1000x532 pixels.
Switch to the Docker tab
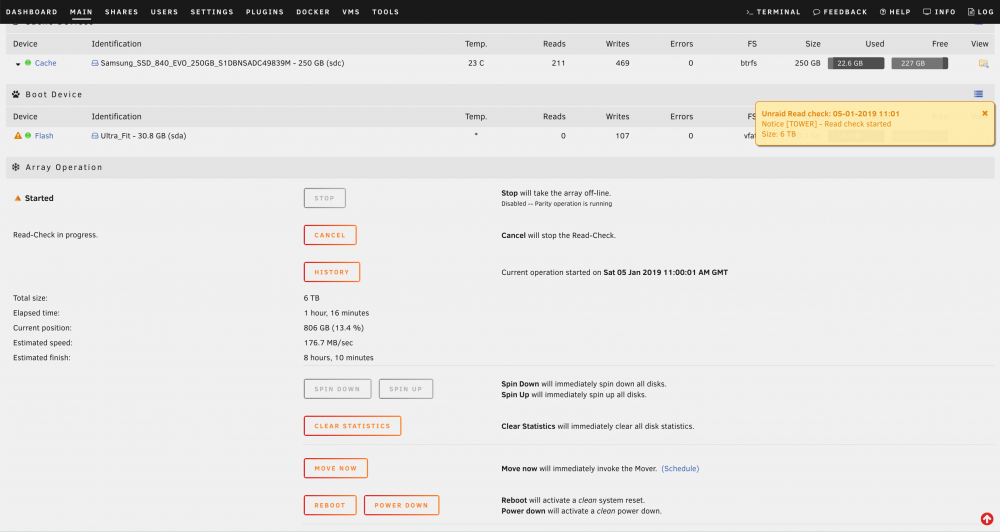[312, 11]
